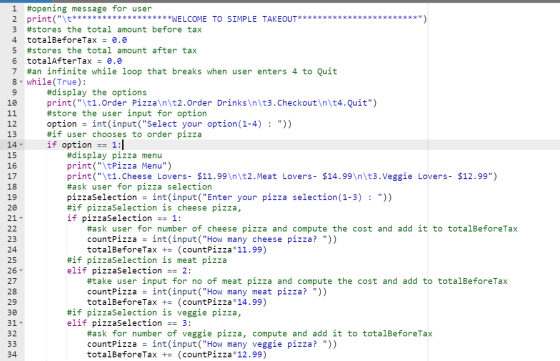Click line number 20 in the gutter
This screenshot has width=560, height=361.
[12, 207]
